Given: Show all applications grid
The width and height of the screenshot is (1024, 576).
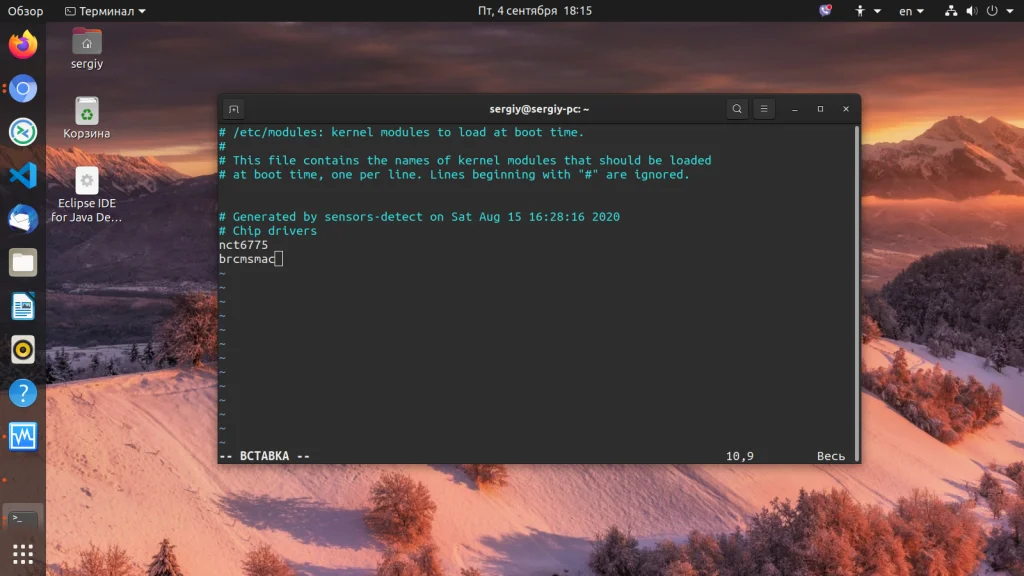Looking at the screenshot, I should [23, 554].
